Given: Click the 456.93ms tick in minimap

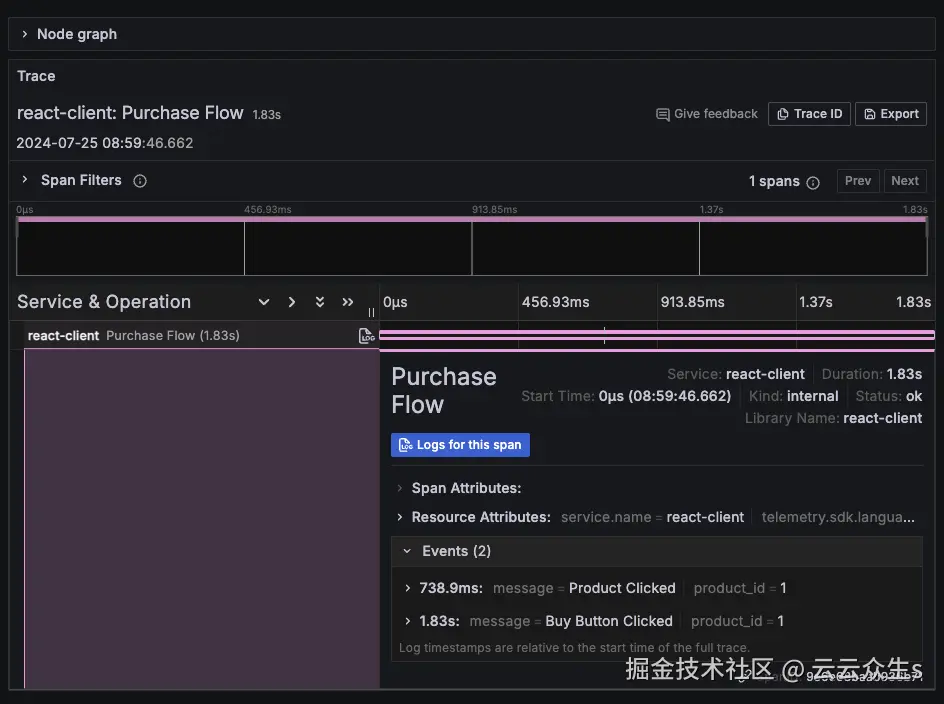Looking at the screenshot, I should (x=267, y=209).
